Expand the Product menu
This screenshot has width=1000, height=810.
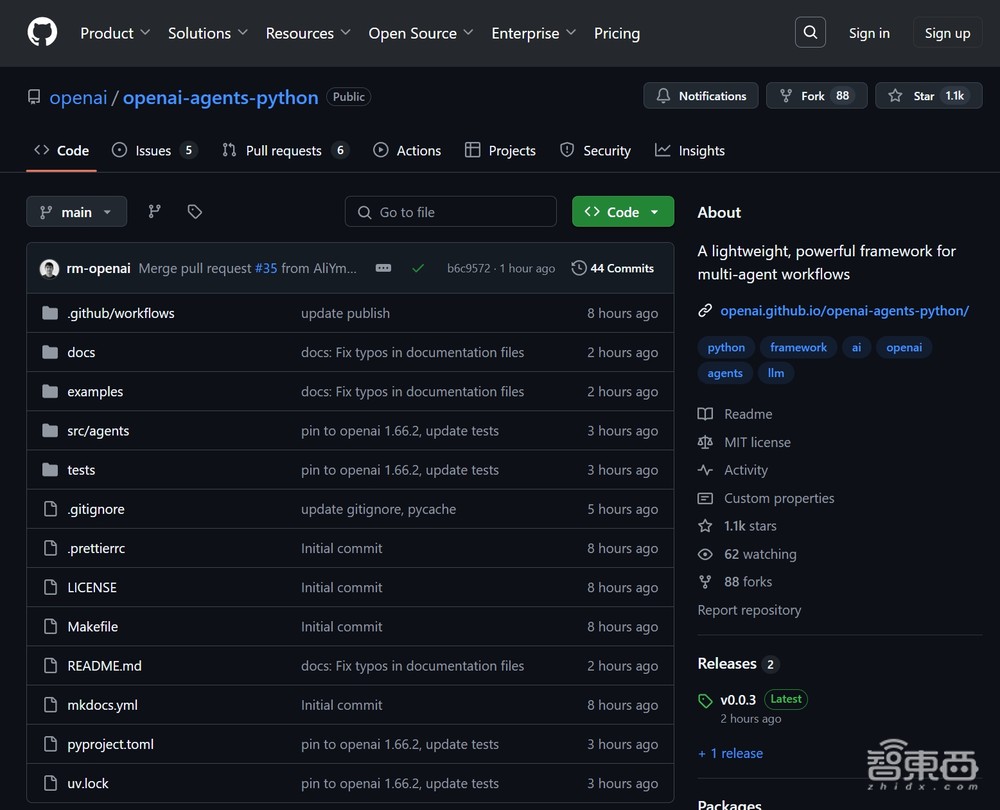click(x=115, y=33)
